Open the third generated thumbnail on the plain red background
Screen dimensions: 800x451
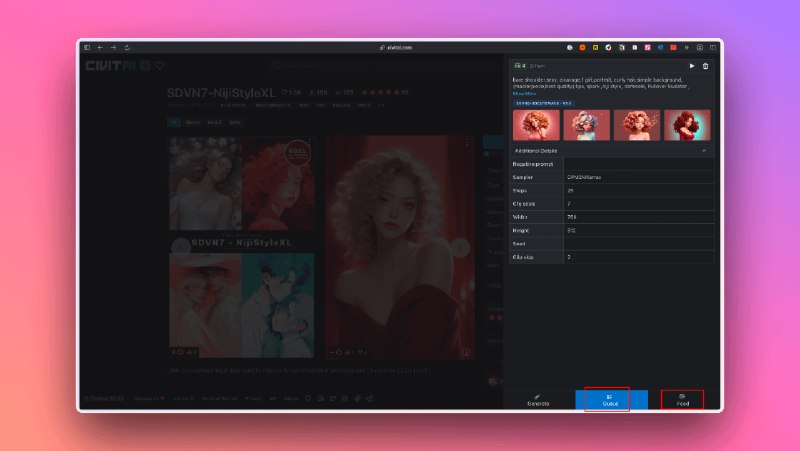(x=637, y=125)
